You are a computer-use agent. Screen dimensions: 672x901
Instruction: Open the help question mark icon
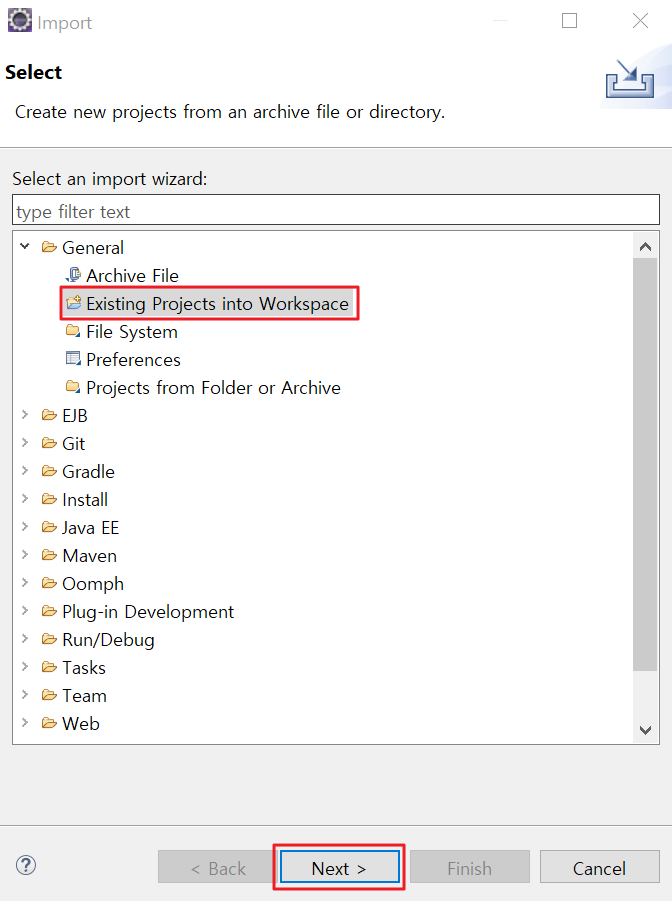point(25,866)
